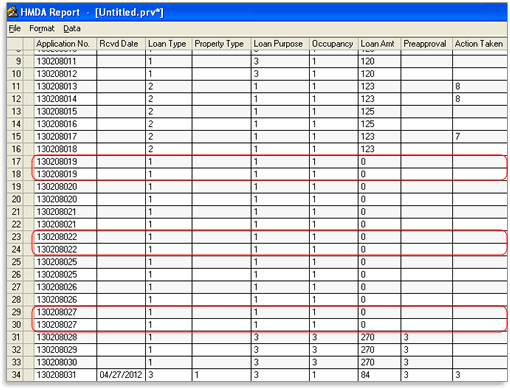
Task: Open the File menu
Action: [x=15, y=29]
